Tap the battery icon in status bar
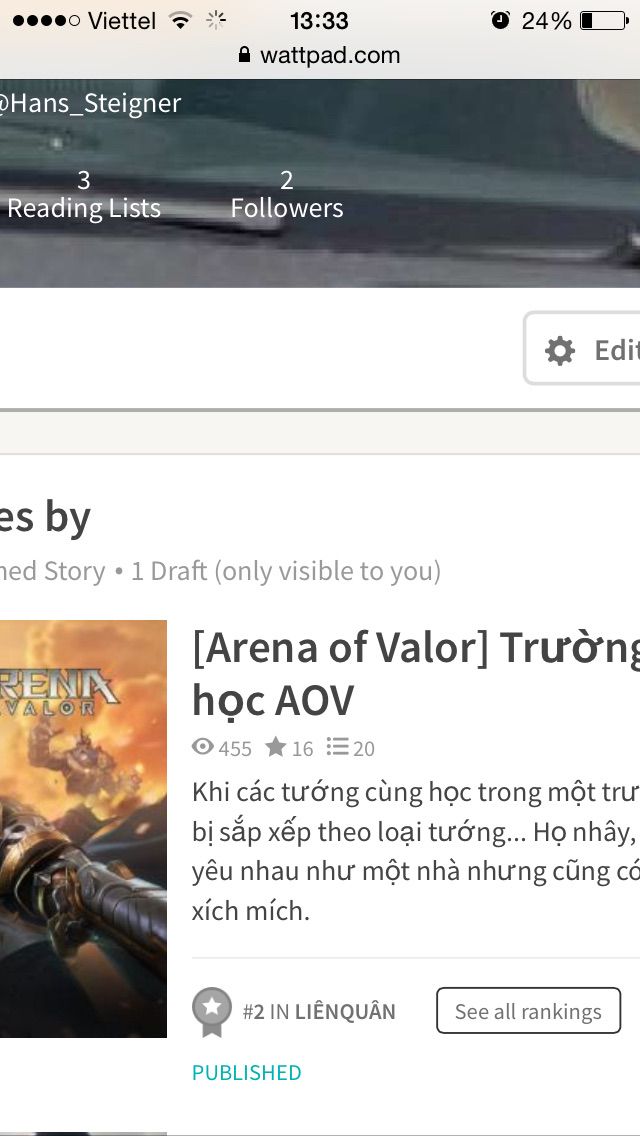The height and width of the screenshot is (1136, 640). coord(604,20)
